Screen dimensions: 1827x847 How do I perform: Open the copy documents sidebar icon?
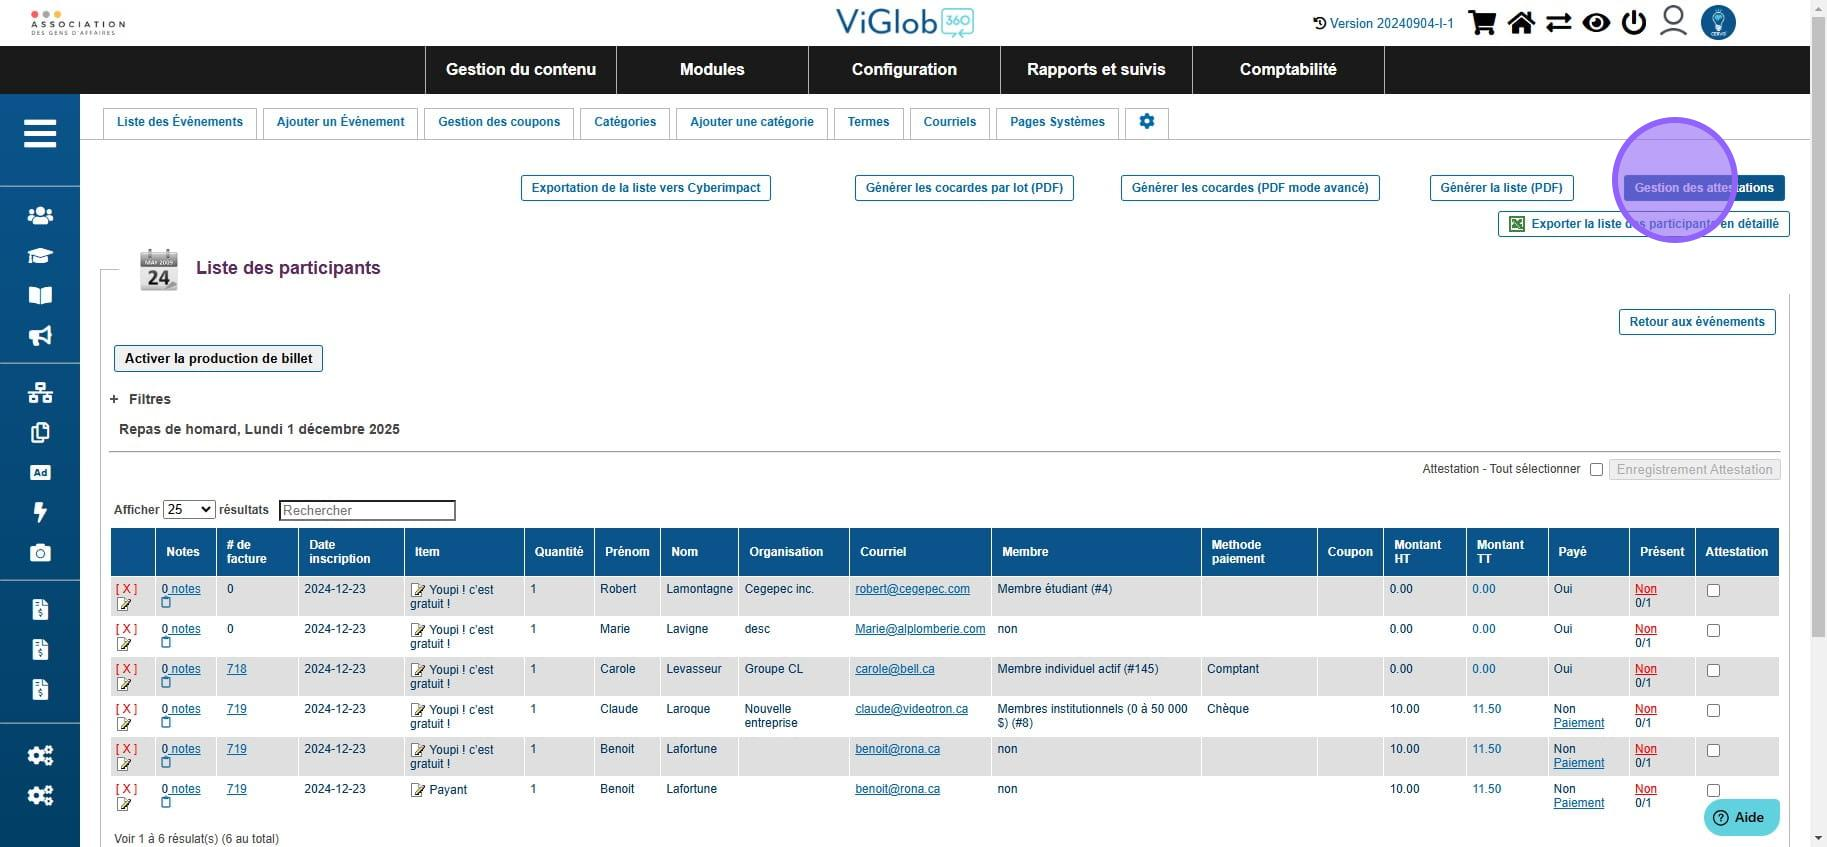(x=40, y=433)
